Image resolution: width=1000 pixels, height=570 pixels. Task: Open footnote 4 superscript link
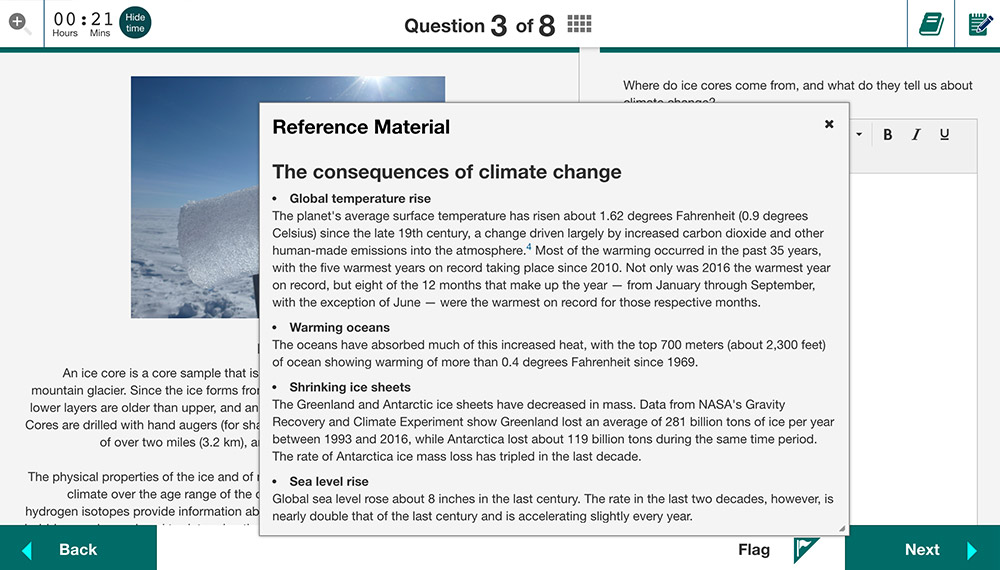coord(529,247)
